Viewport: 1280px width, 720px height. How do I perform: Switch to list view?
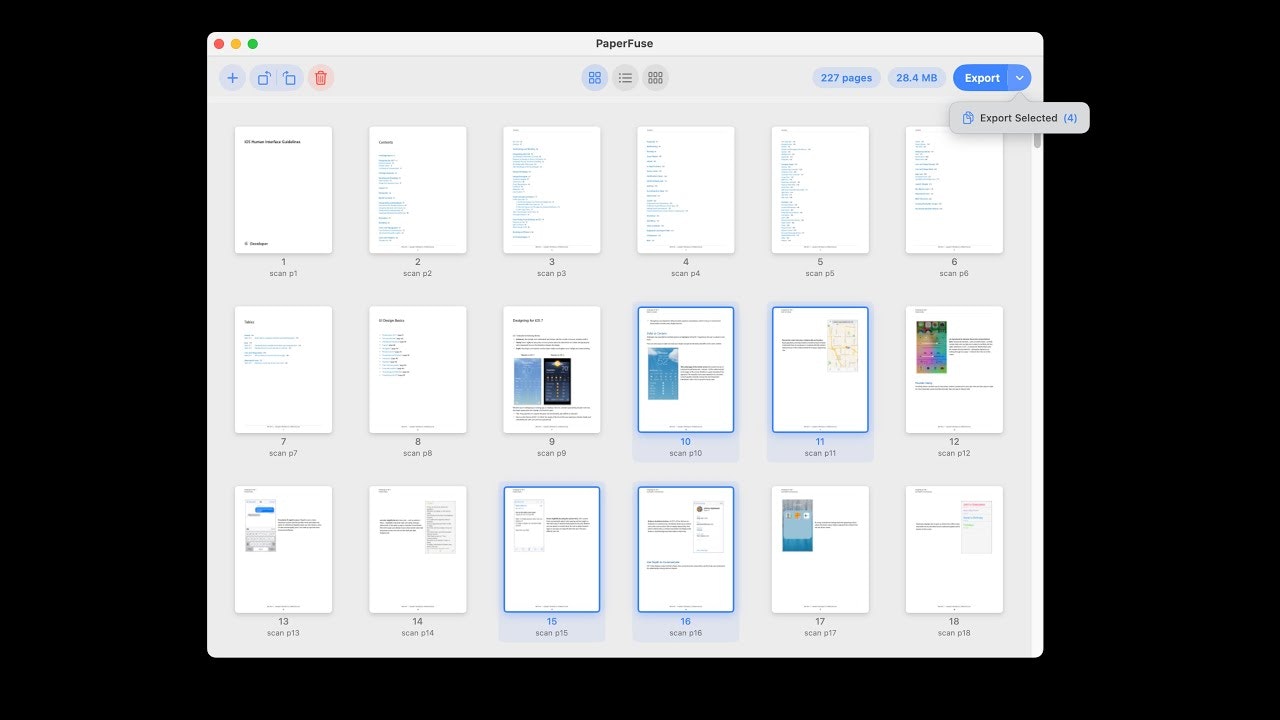click(625, 78)
